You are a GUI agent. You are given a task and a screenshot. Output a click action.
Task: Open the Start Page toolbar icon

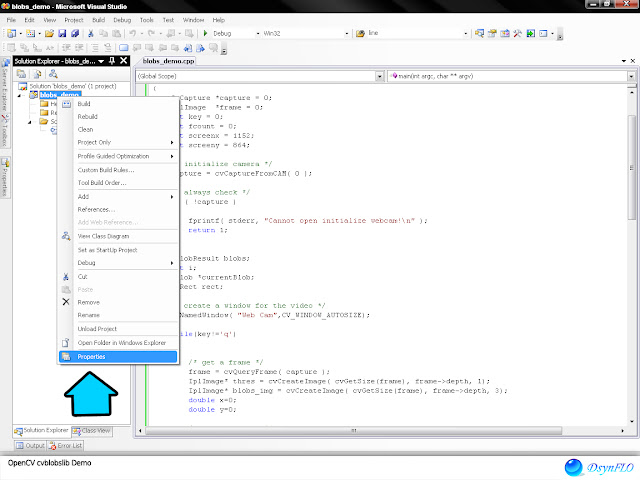[531, 33]
